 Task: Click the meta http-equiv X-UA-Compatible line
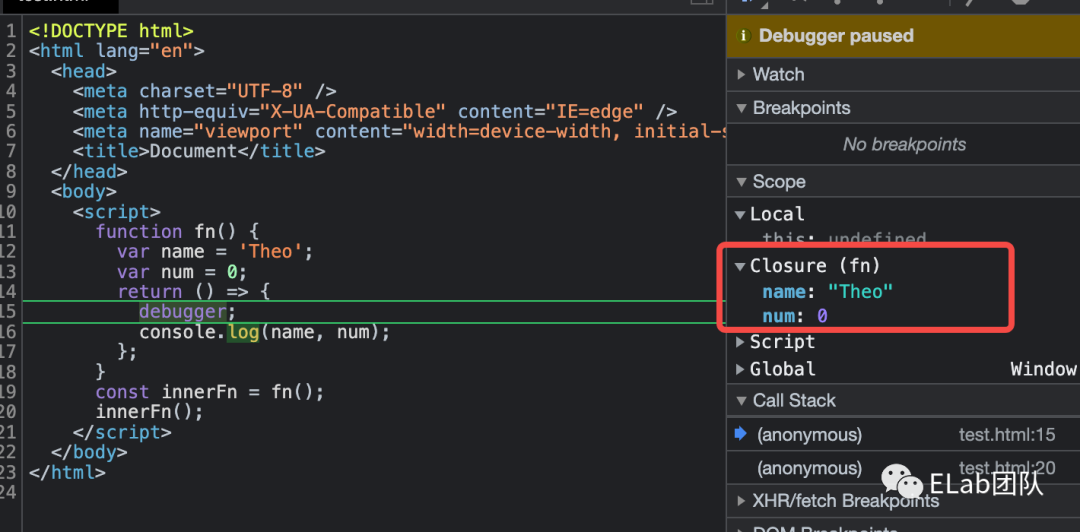(x=375, y=111)
